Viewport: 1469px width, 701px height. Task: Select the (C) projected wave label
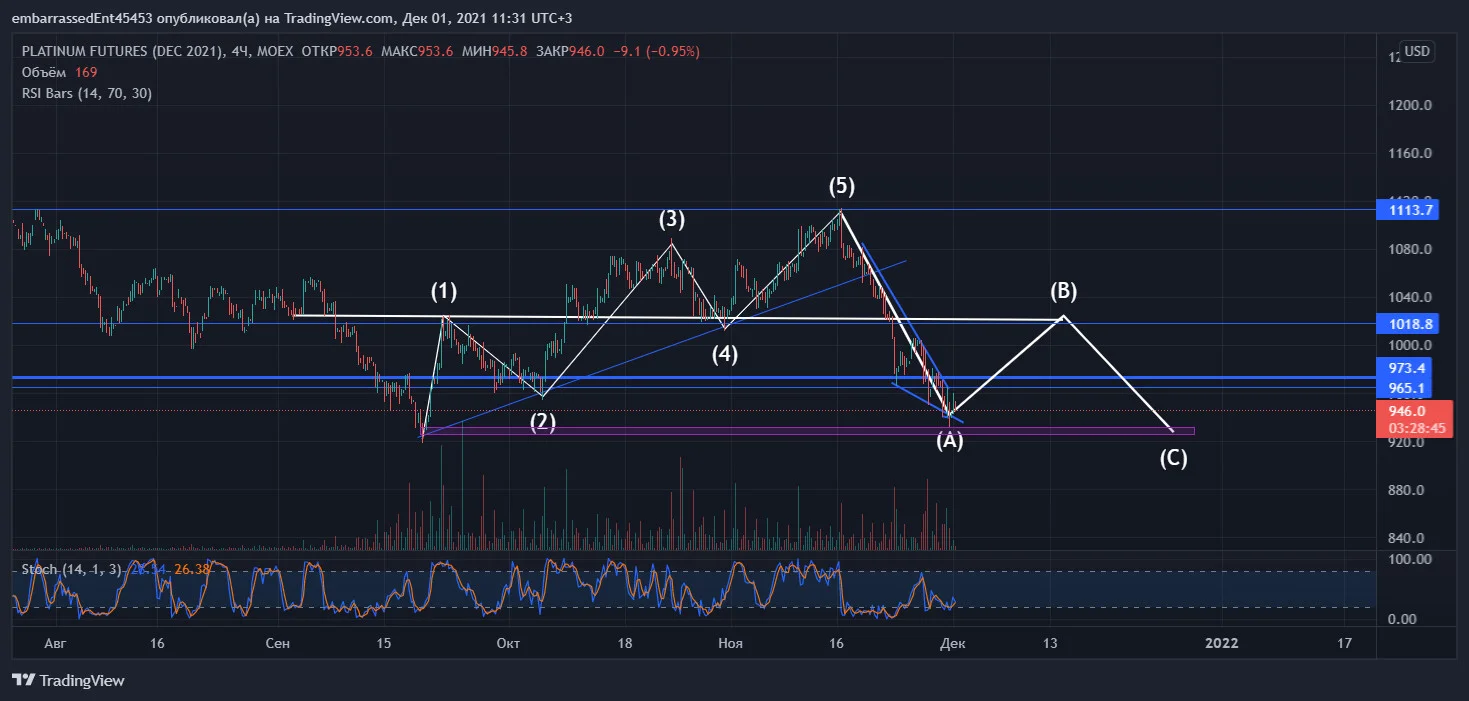(1173, 459)
